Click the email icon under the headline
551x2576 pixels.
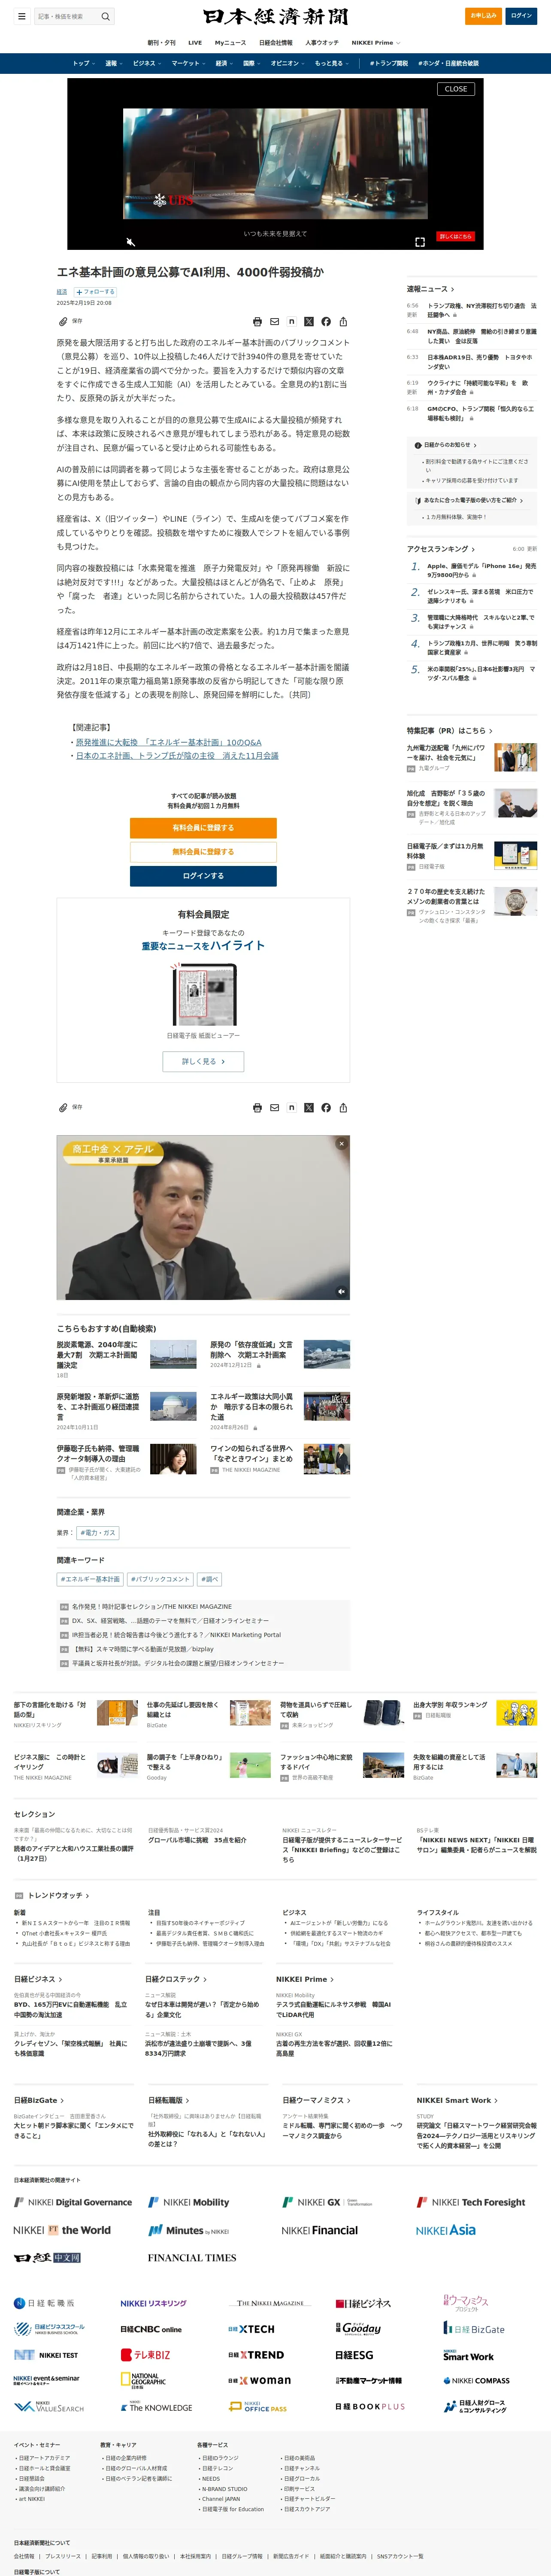point(274,322)
